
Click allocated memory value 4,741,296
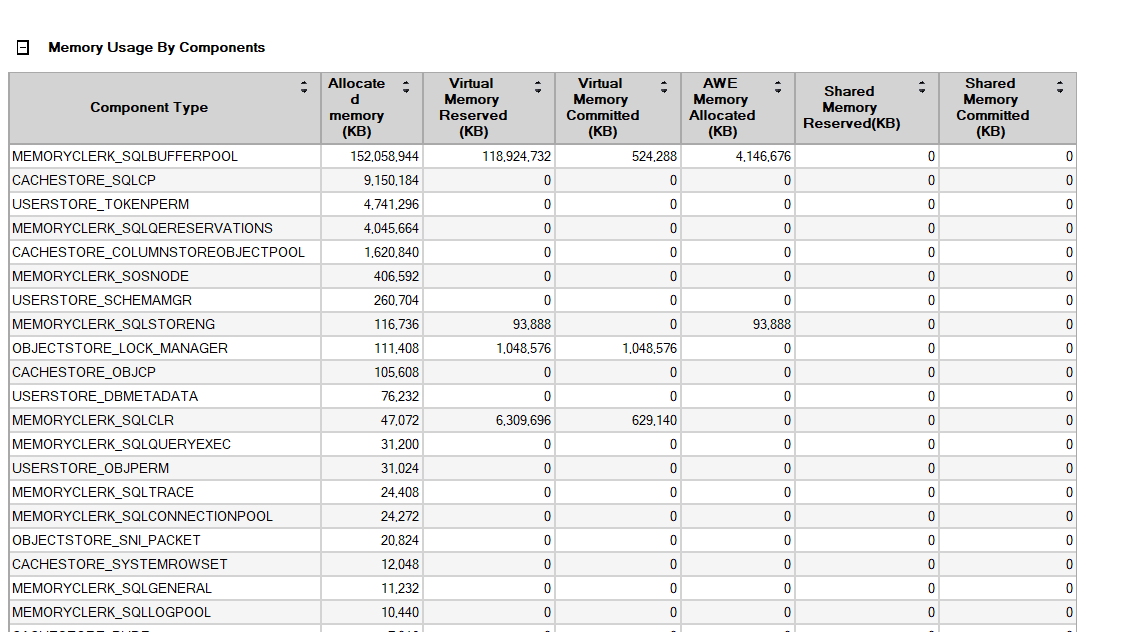click(x=391, y=204)
